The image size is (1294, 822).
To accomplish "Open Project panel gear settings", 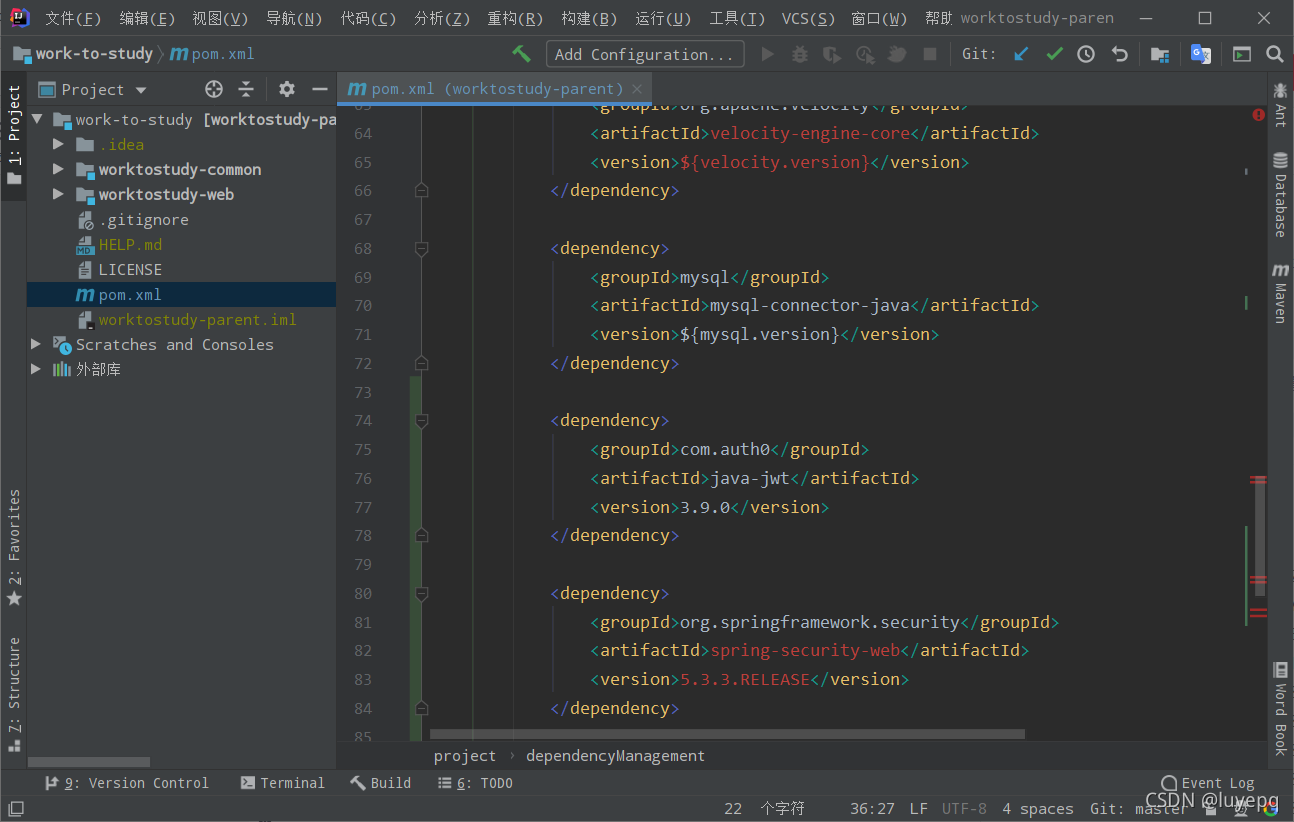I will [x=287, y=89].
